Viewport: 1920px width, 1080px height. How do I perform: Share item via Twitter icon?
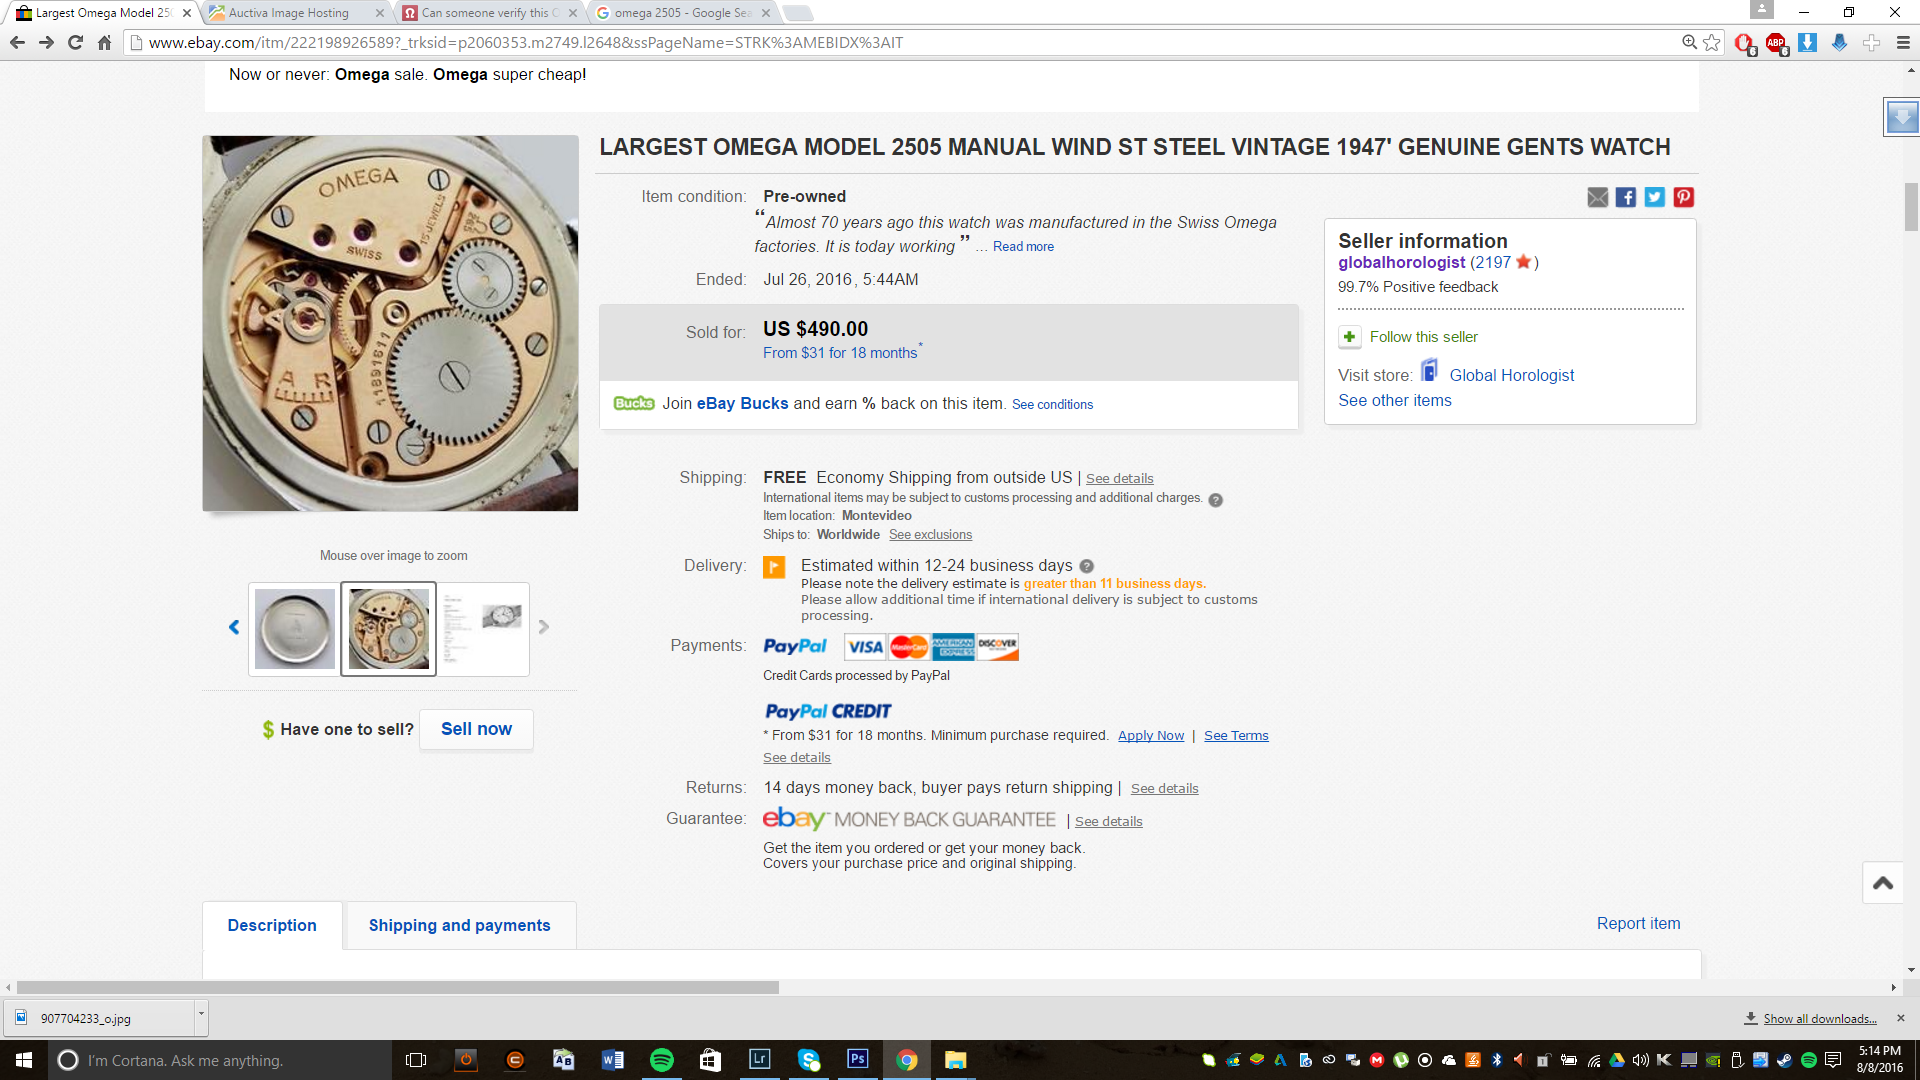[1655, 197]
